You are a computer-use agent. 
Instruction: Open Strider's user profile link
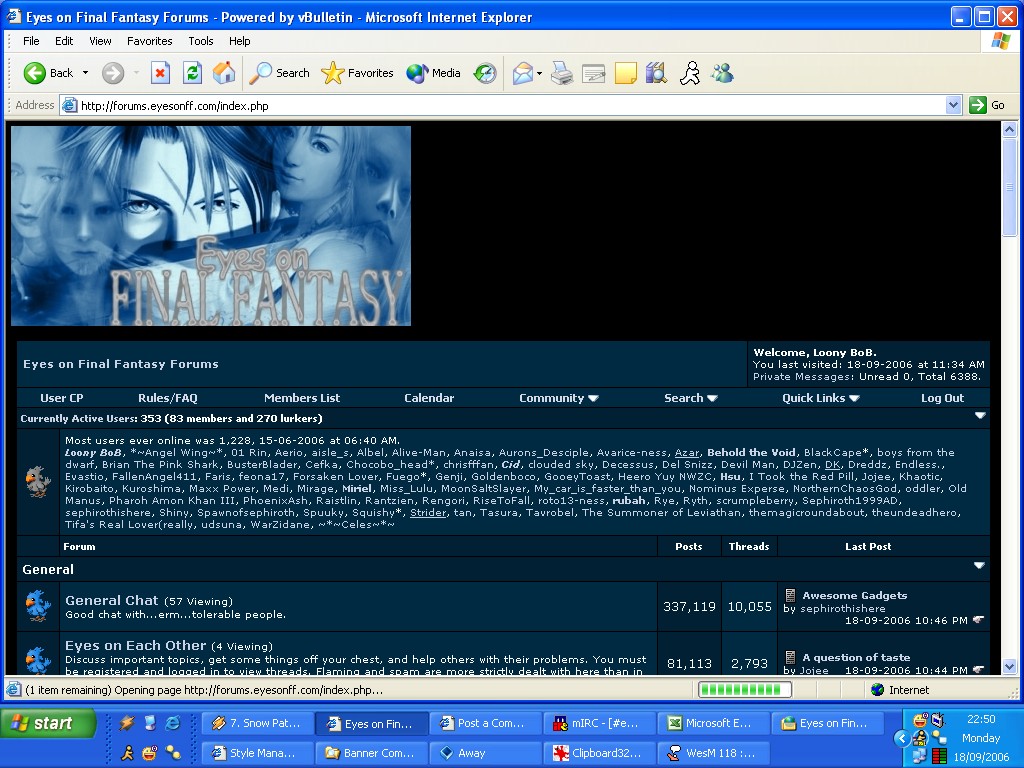(428, 513)
